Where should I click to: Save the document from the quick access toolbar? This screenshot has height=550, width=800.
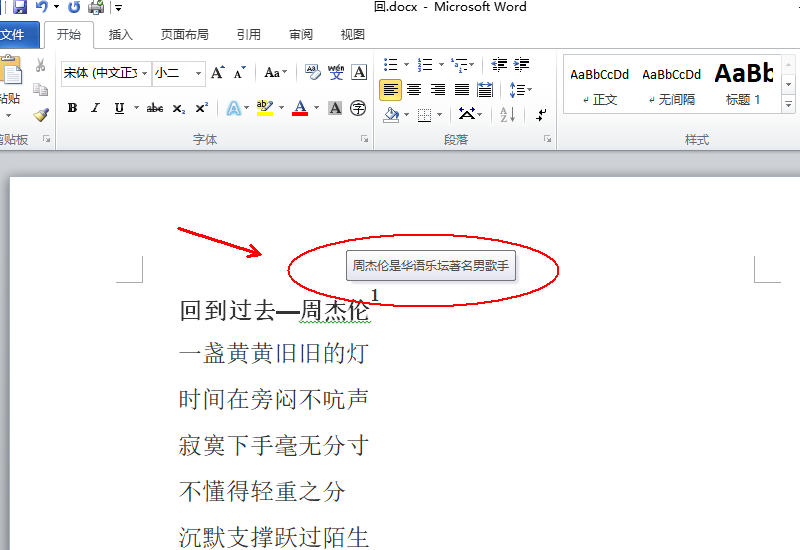tap(19, 7)
